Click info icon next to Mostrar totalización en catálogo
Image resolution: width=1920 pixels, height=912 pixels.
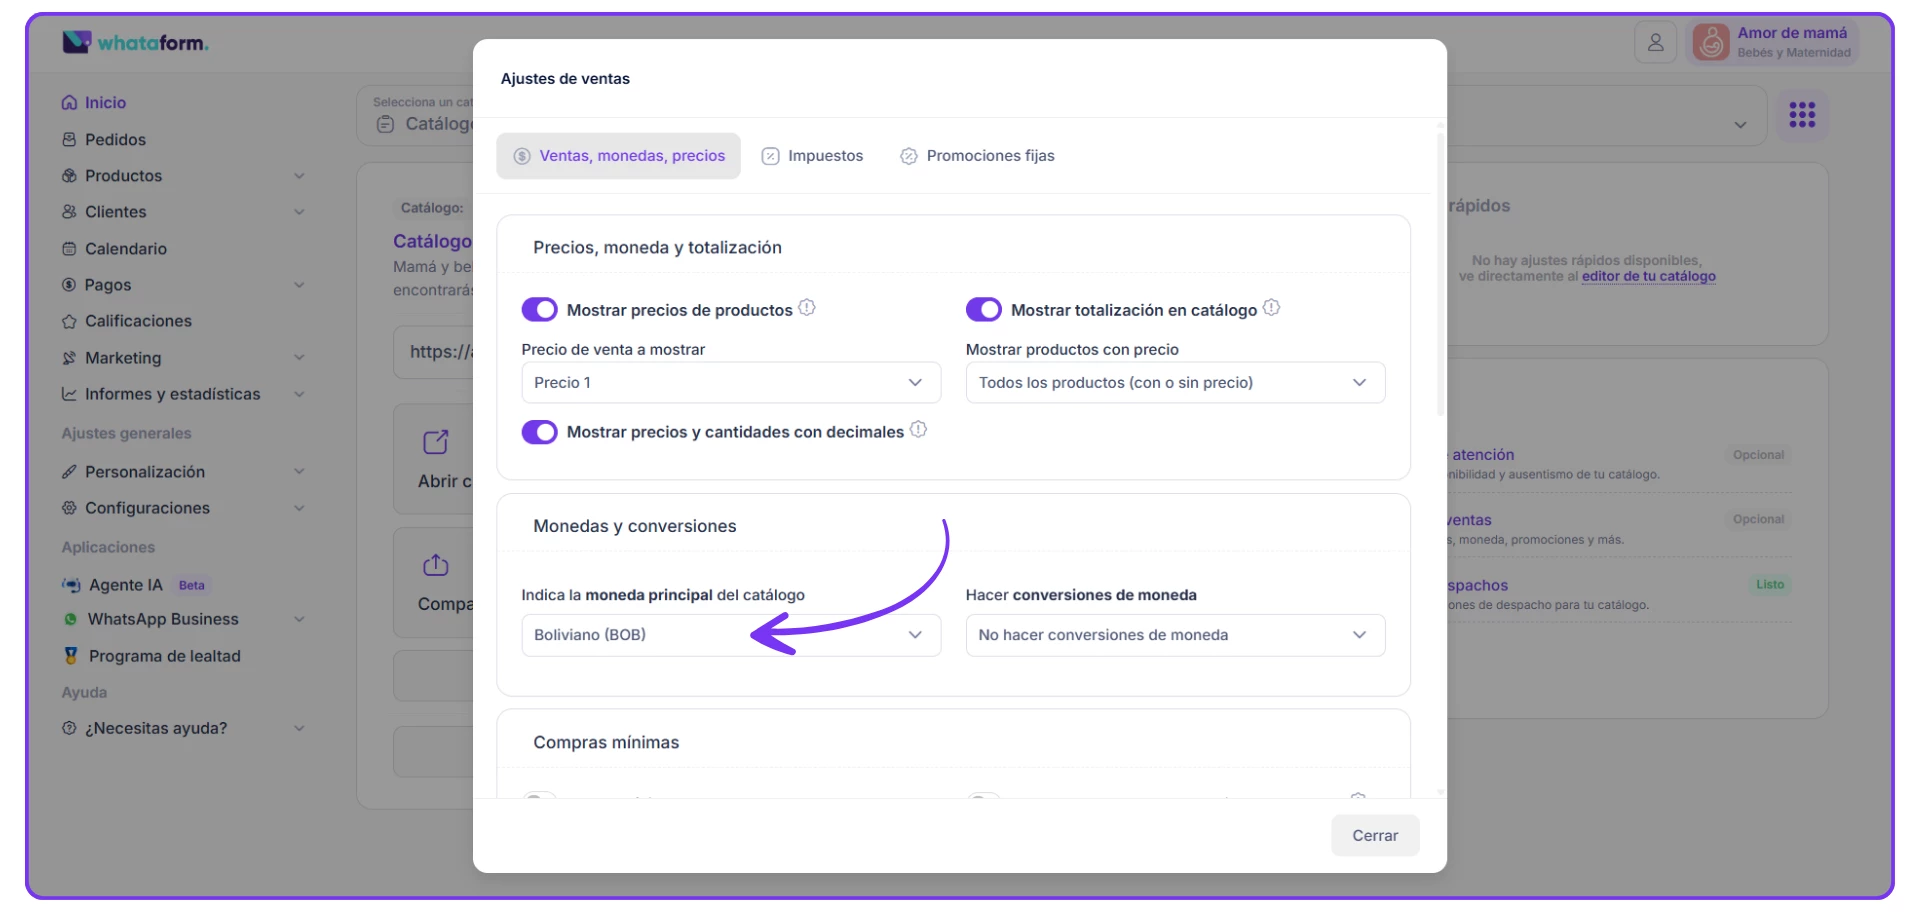[x=1271, y=308]
